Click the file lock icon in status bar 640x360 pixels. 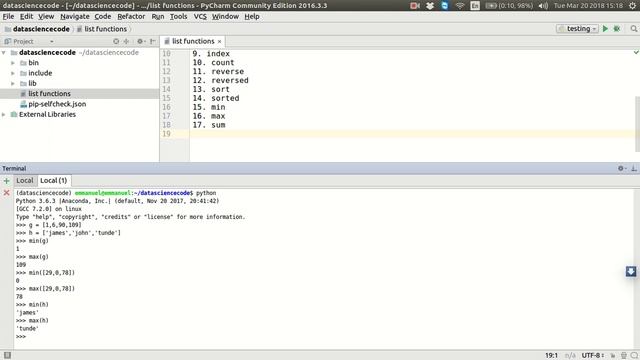tap(613, 356)
